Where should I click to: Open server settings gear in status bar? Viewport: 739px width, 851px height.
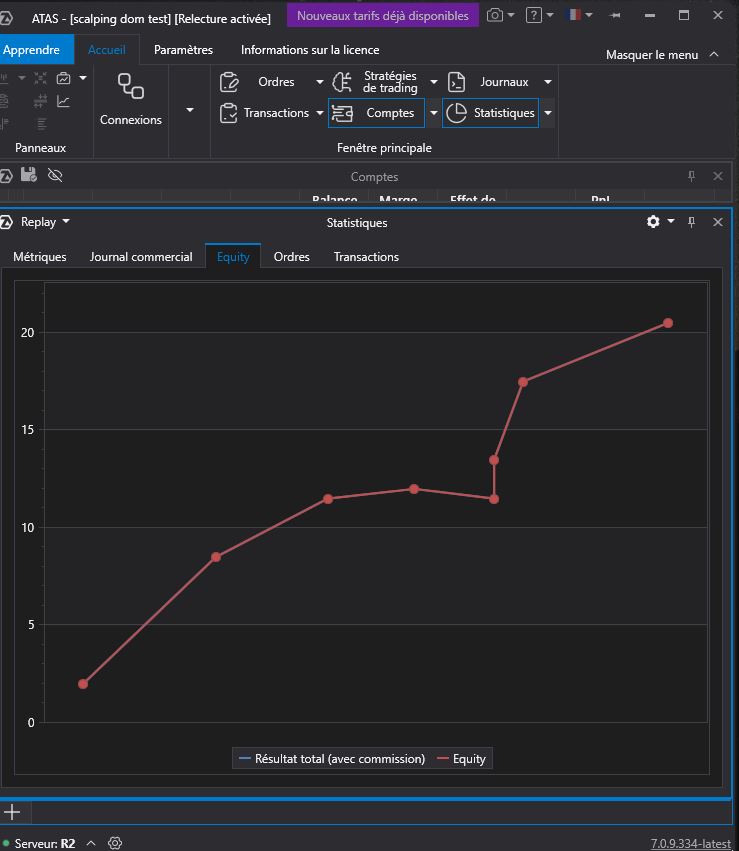(115, 843)
